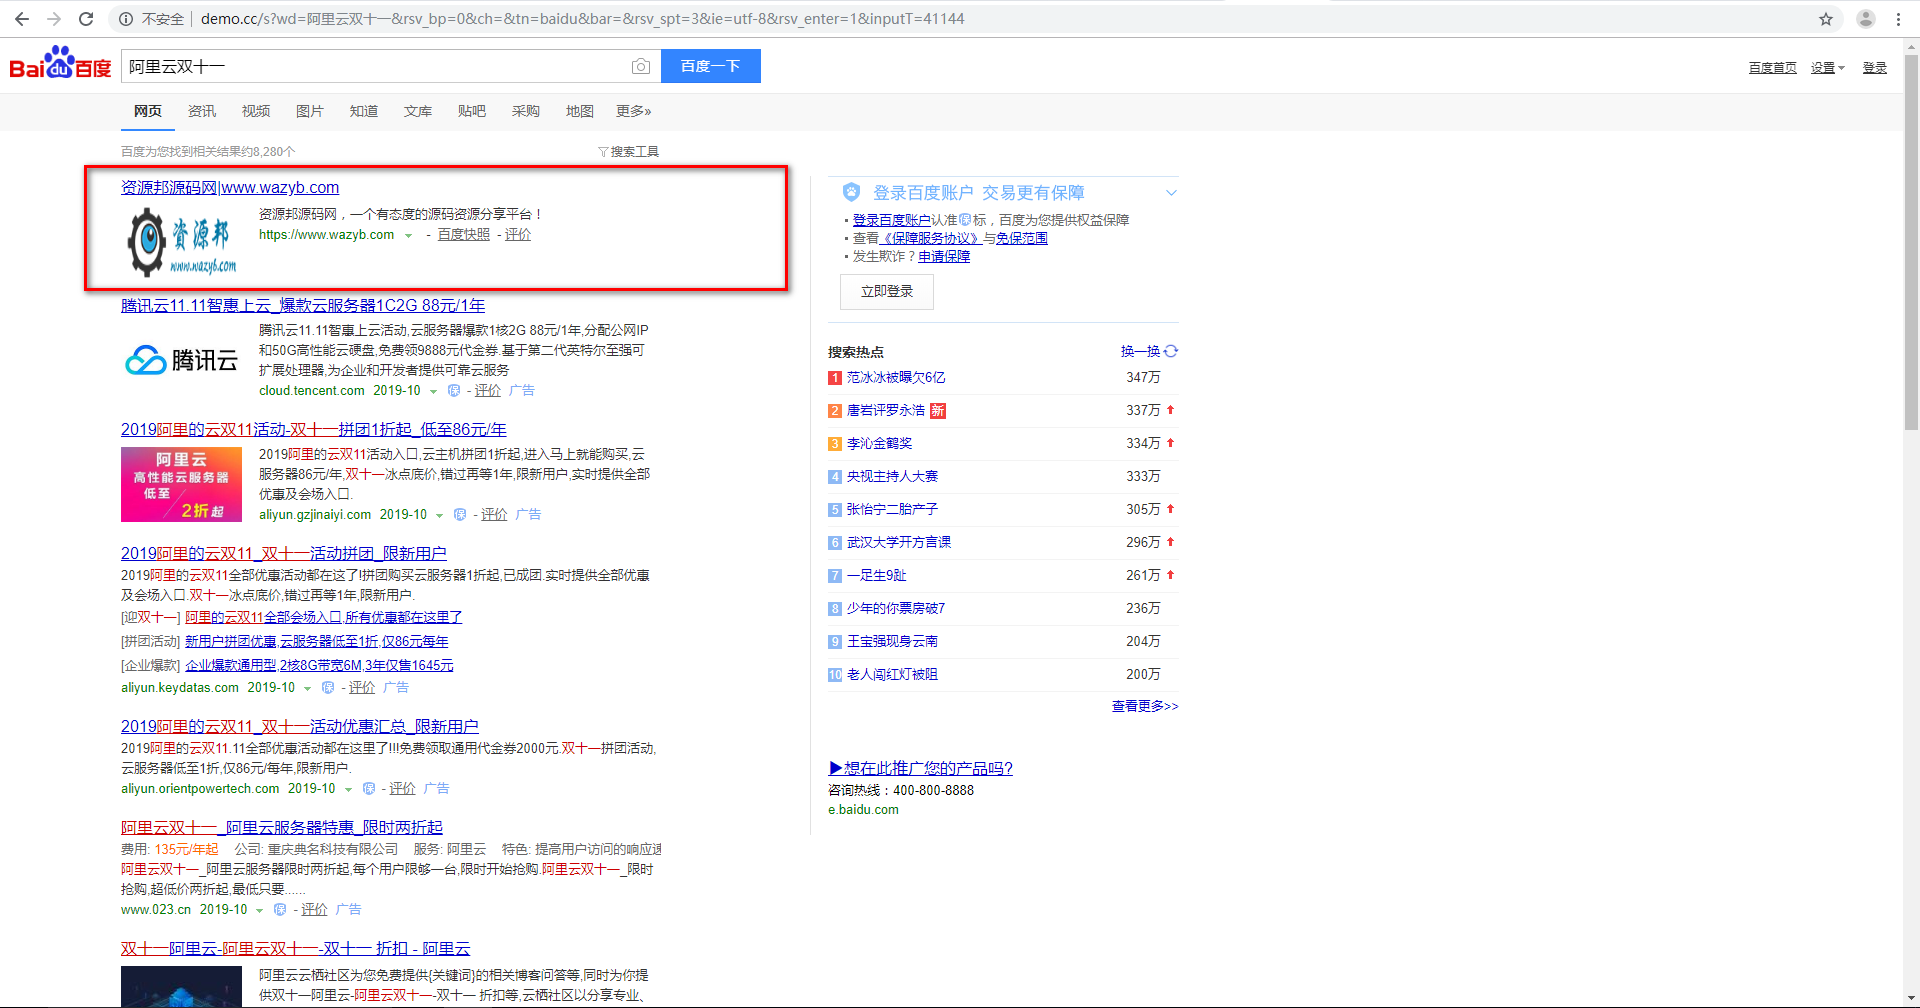
Task: Expand the dropdown arrow after www.023.cn
Action: 259,911
